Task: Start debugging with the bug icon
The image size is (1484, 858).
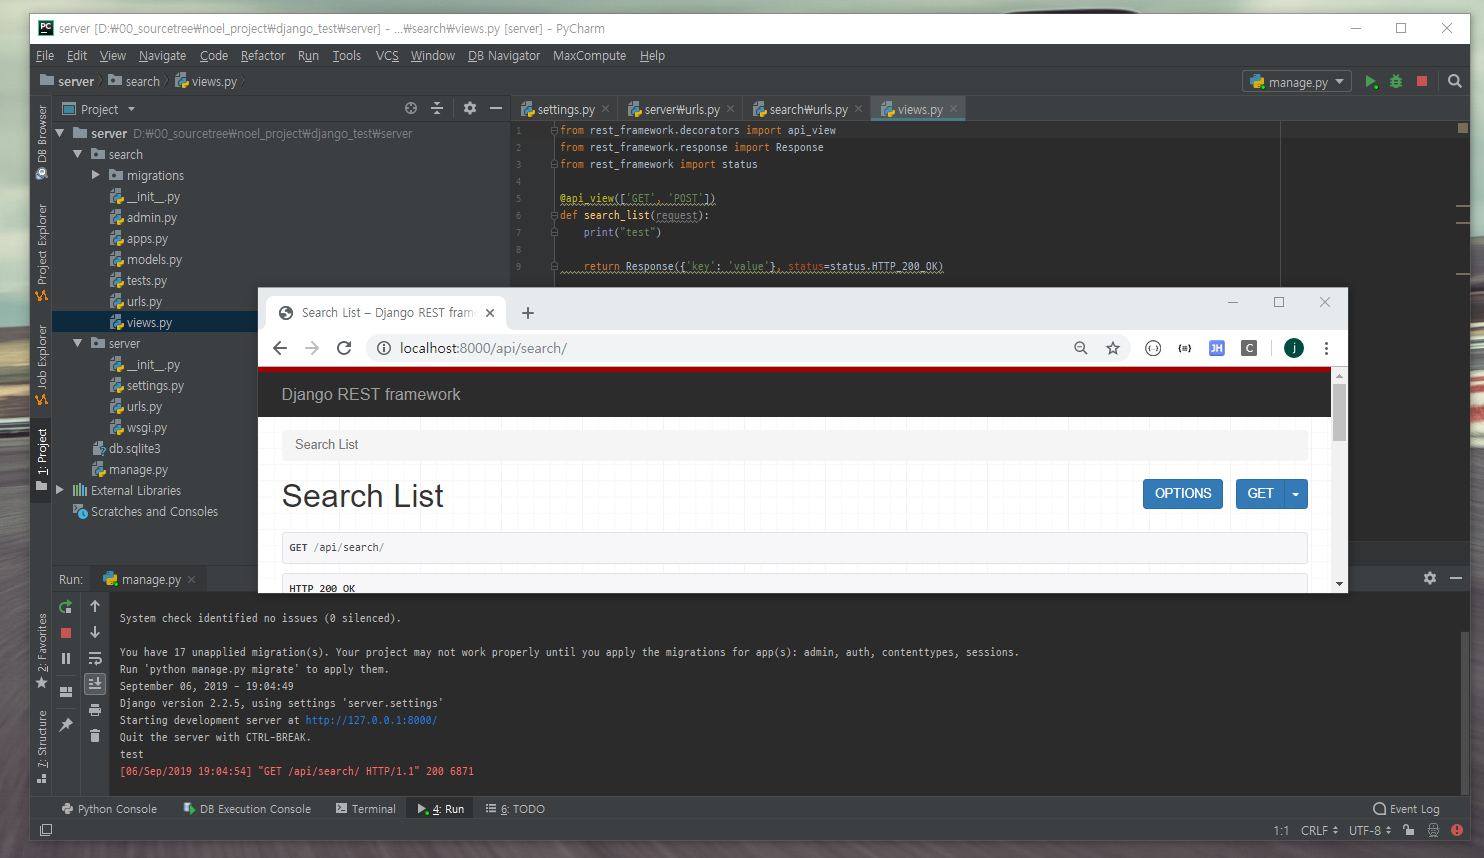Action: 1396,82
